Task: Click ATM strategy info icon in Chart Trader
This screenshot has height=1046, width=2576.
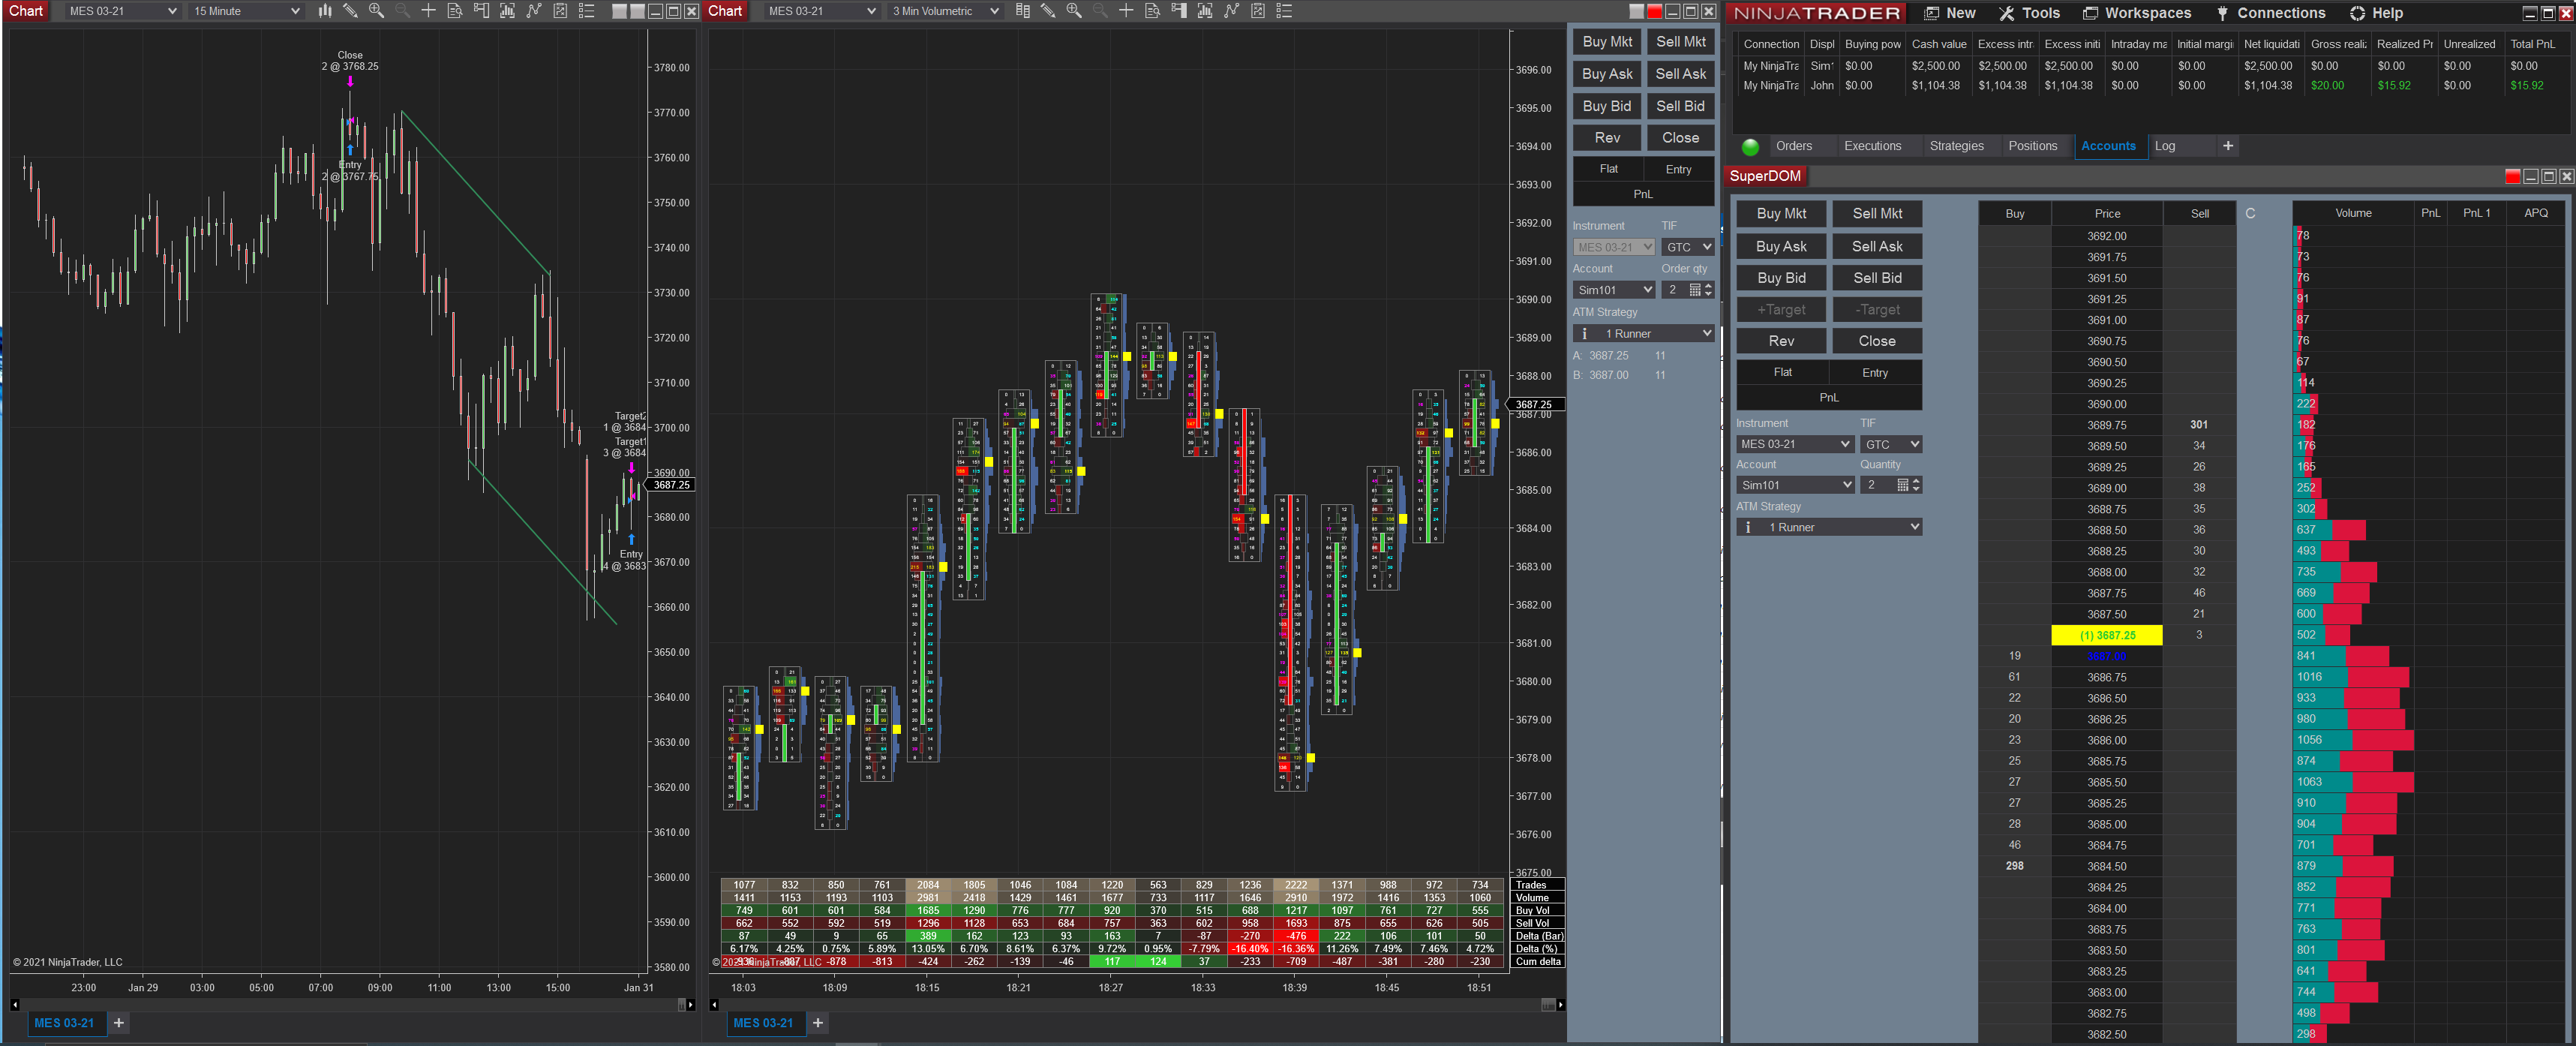Action: click(x=1585, y=334)
